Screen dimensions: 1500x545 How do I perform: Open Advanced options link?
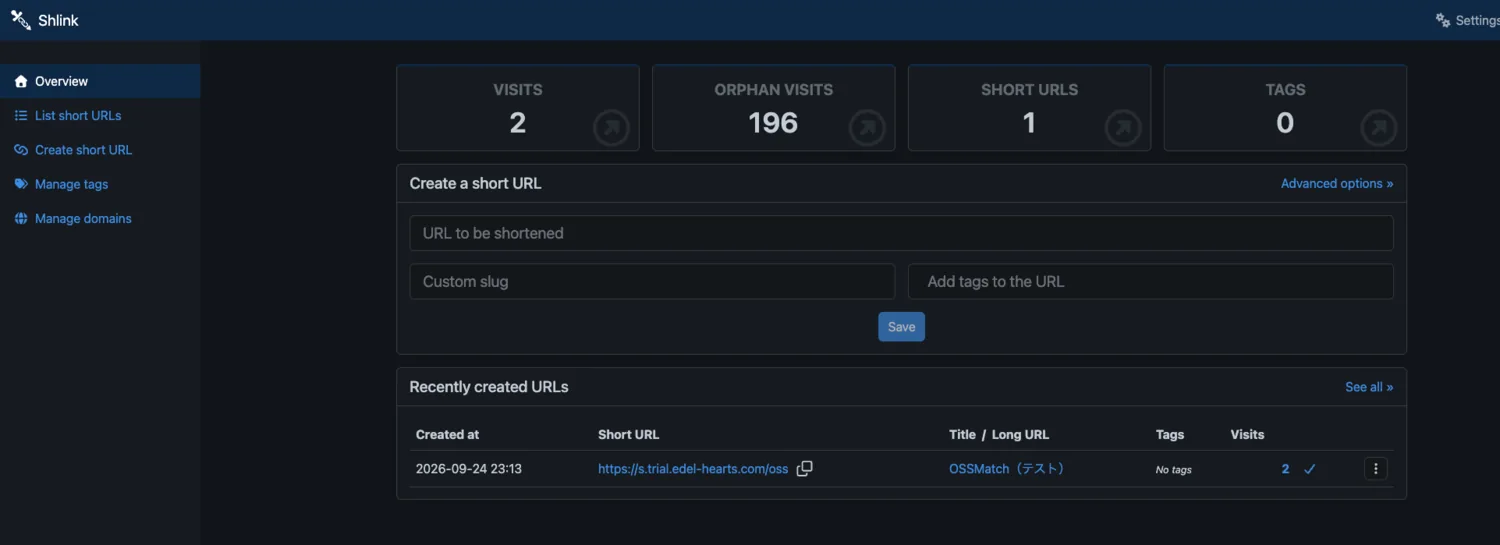tap(1337, 184)
